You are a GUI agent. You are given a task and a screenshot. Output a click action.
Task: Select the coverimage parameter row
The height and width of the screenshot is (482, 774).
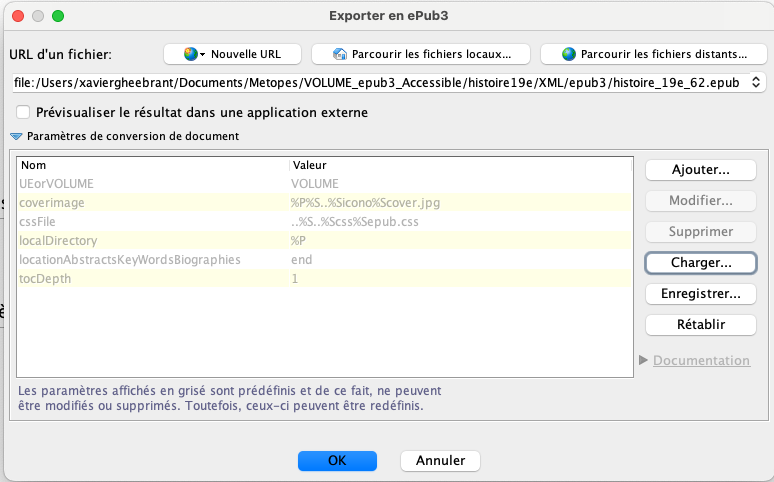coord(324,202)
